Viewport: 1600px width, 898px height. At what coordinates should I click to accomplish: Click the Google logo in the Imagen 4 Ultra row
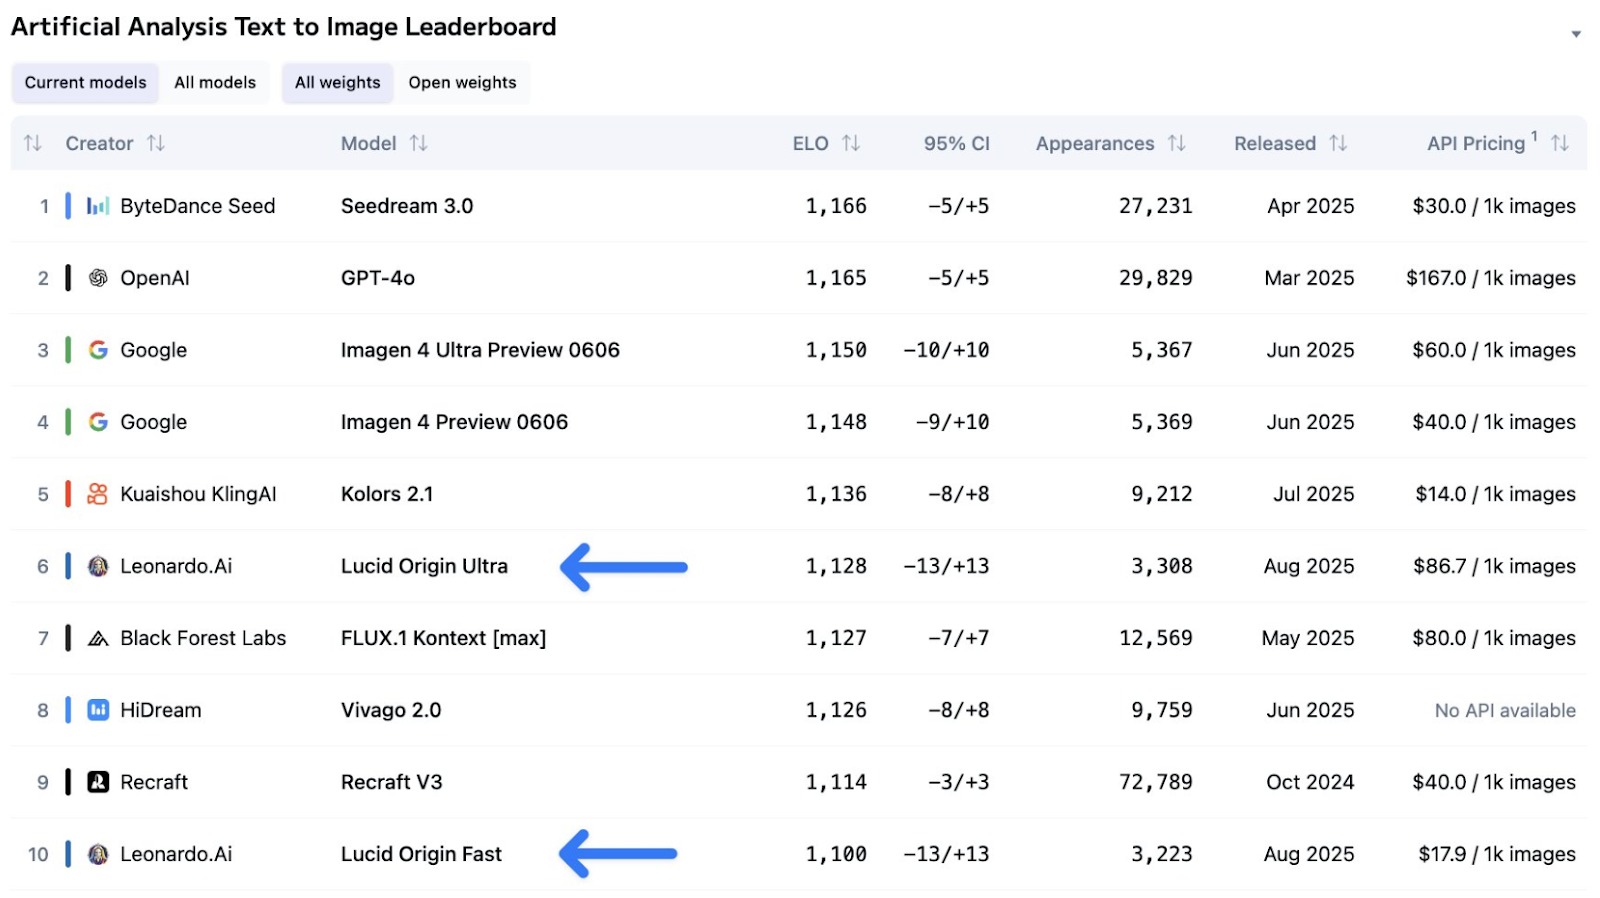click(98, 350)
